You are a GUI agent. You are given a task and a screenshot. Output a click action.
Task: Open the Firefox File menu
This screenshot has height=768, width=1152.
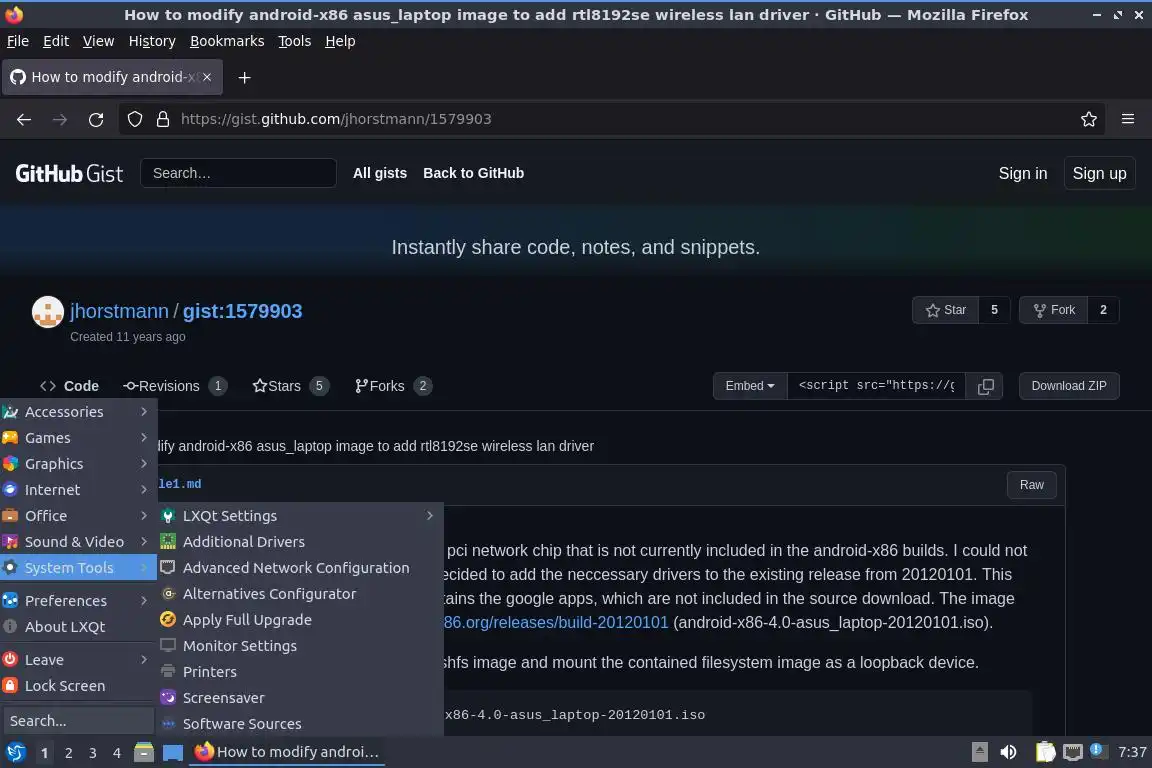pyautogui.click(x=18, y=41)
